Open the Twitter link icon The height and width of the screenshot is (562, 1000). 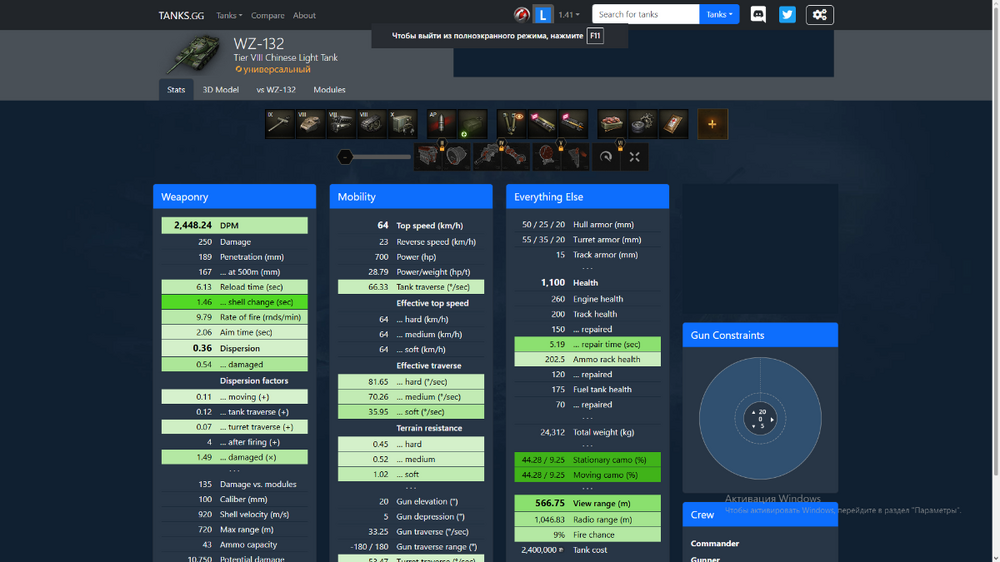click(x=787, y=15)
